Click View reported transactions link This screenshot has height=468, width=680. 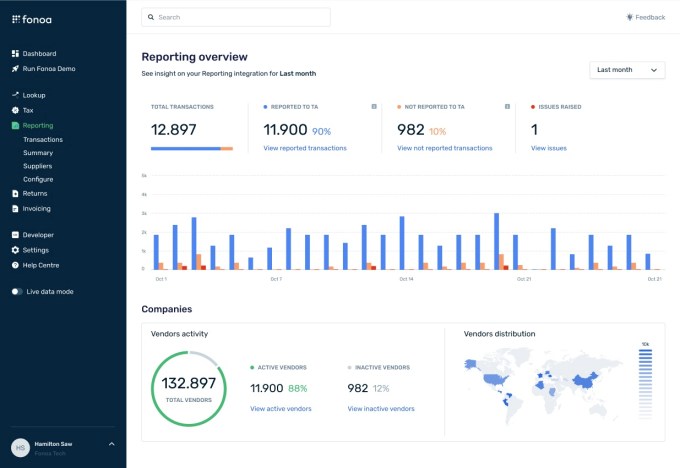point(305,148)
